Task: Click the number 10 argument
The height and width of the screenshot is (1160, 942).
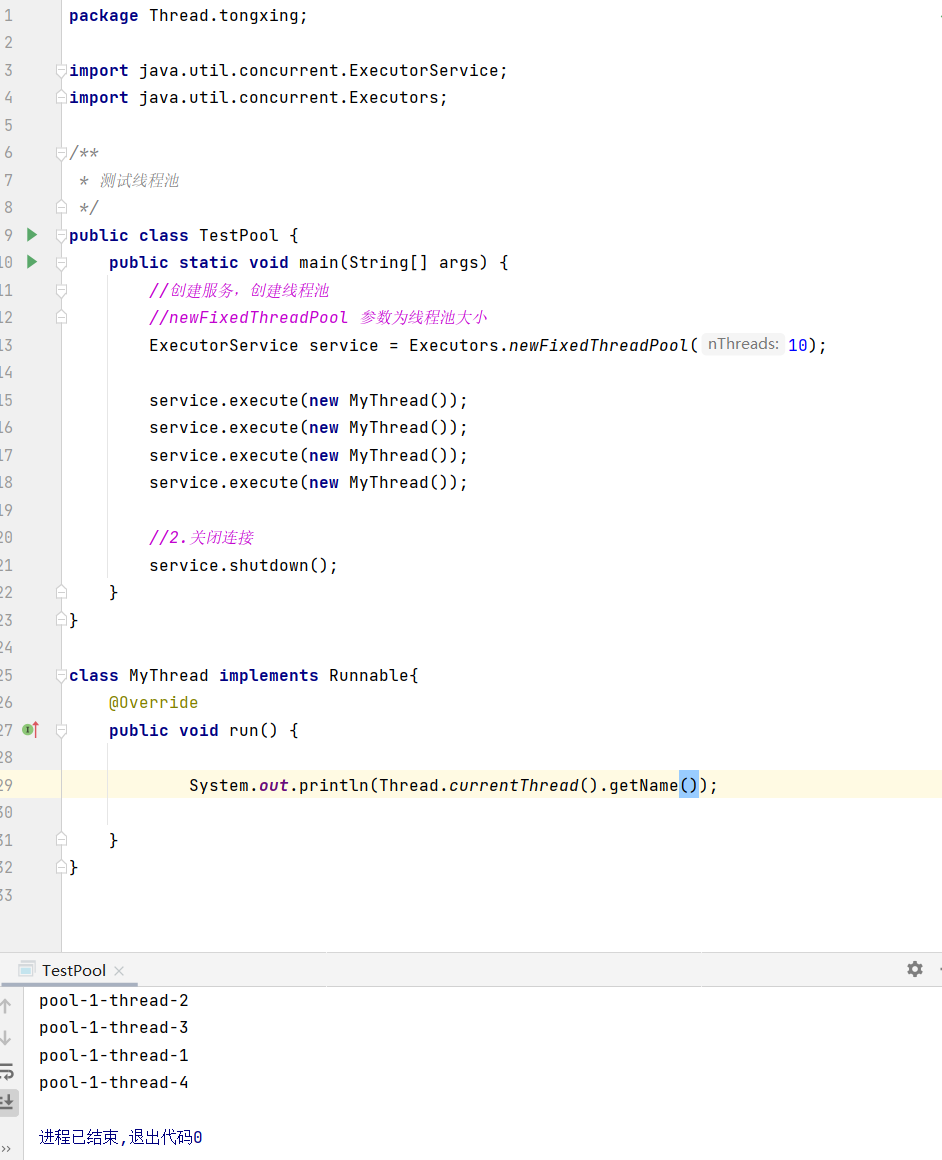Action: click(798, 345)
